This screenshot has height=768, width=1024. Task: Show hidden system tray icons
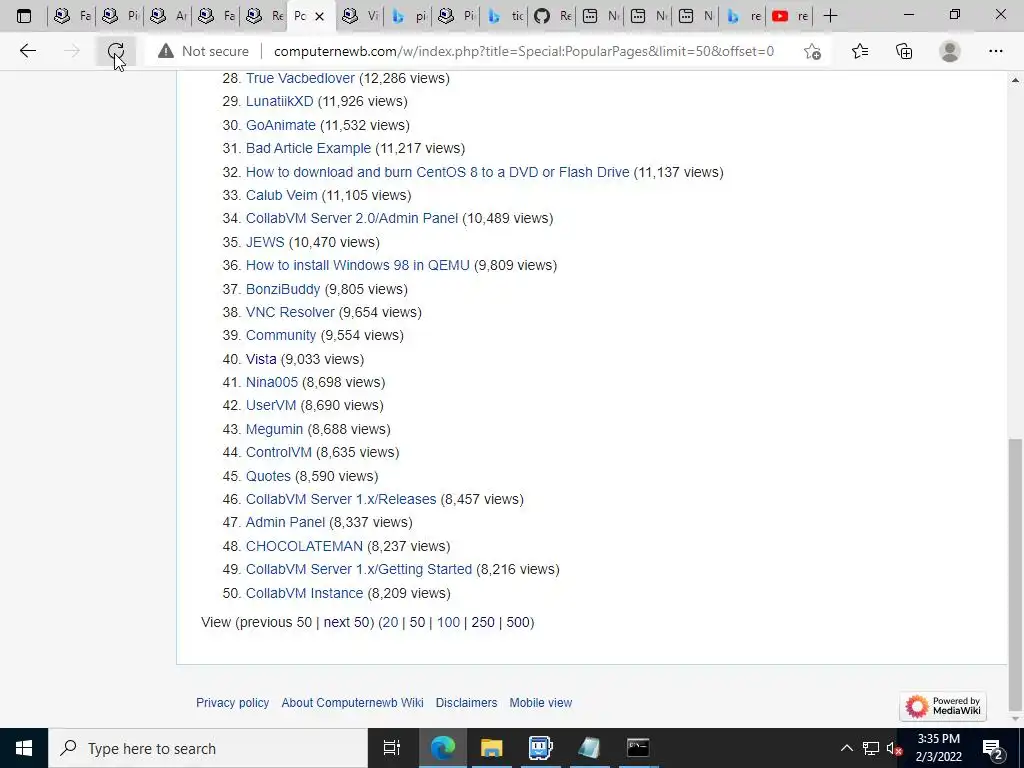pos(846,748)
